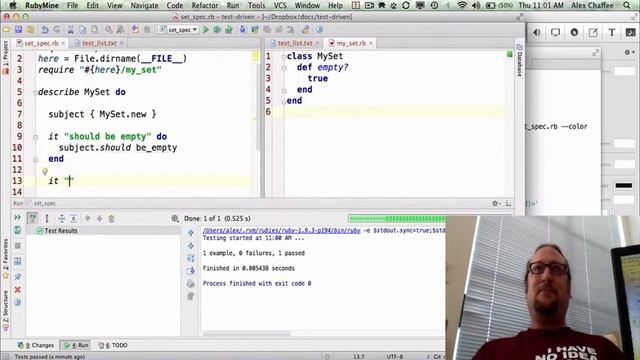640x360 pixels.
Task: Toggle the hide passed tests filter
Action: click(33, 218)
